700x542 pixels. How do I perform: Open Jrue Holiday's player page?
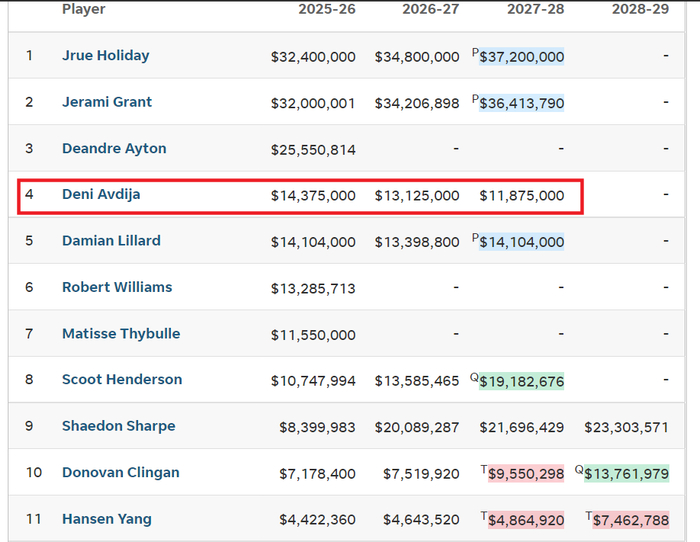click(105, 56)
